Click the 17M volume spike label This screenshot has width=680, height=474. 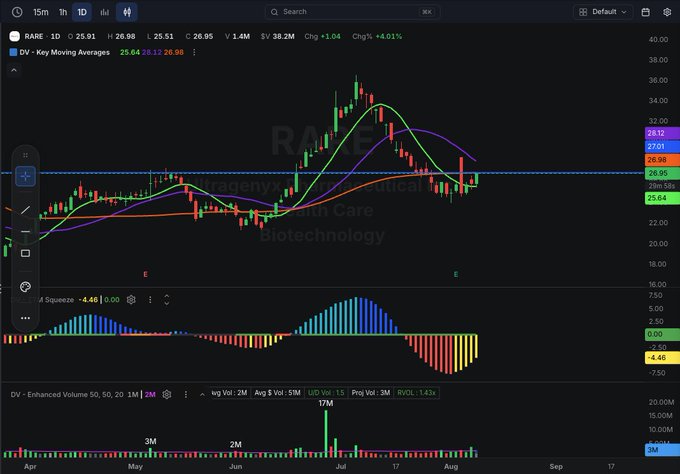click(x=326, y=403)
